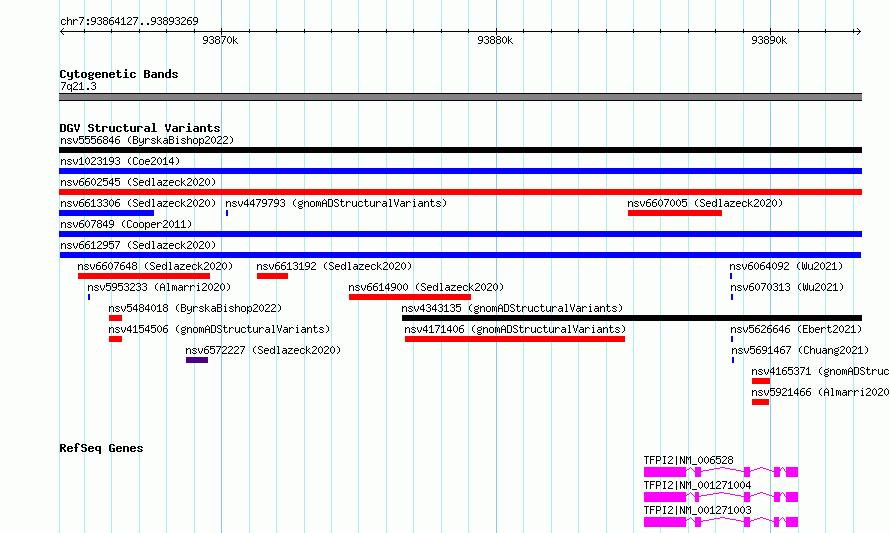Select the red nsv6602545 variant bar

[x=460, y=192]
